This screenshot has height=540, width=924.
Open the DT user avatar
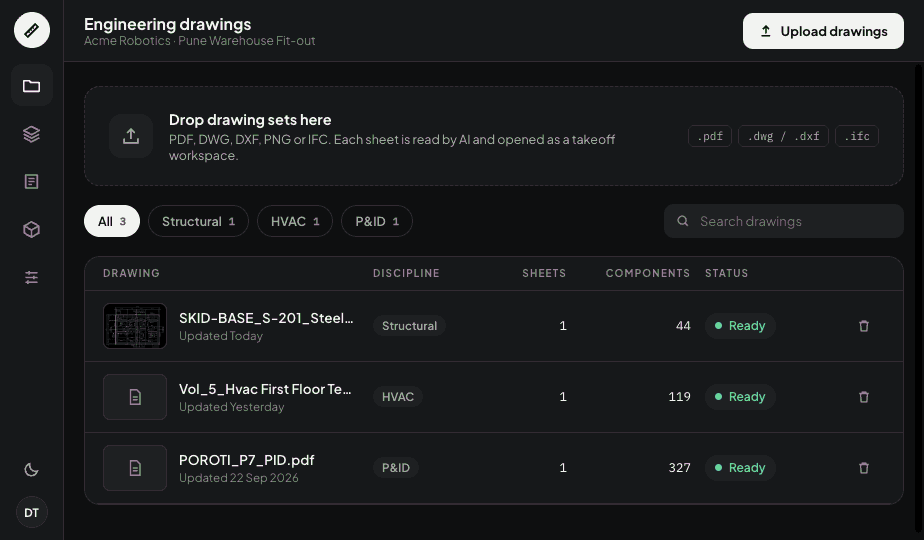point(32,513)
